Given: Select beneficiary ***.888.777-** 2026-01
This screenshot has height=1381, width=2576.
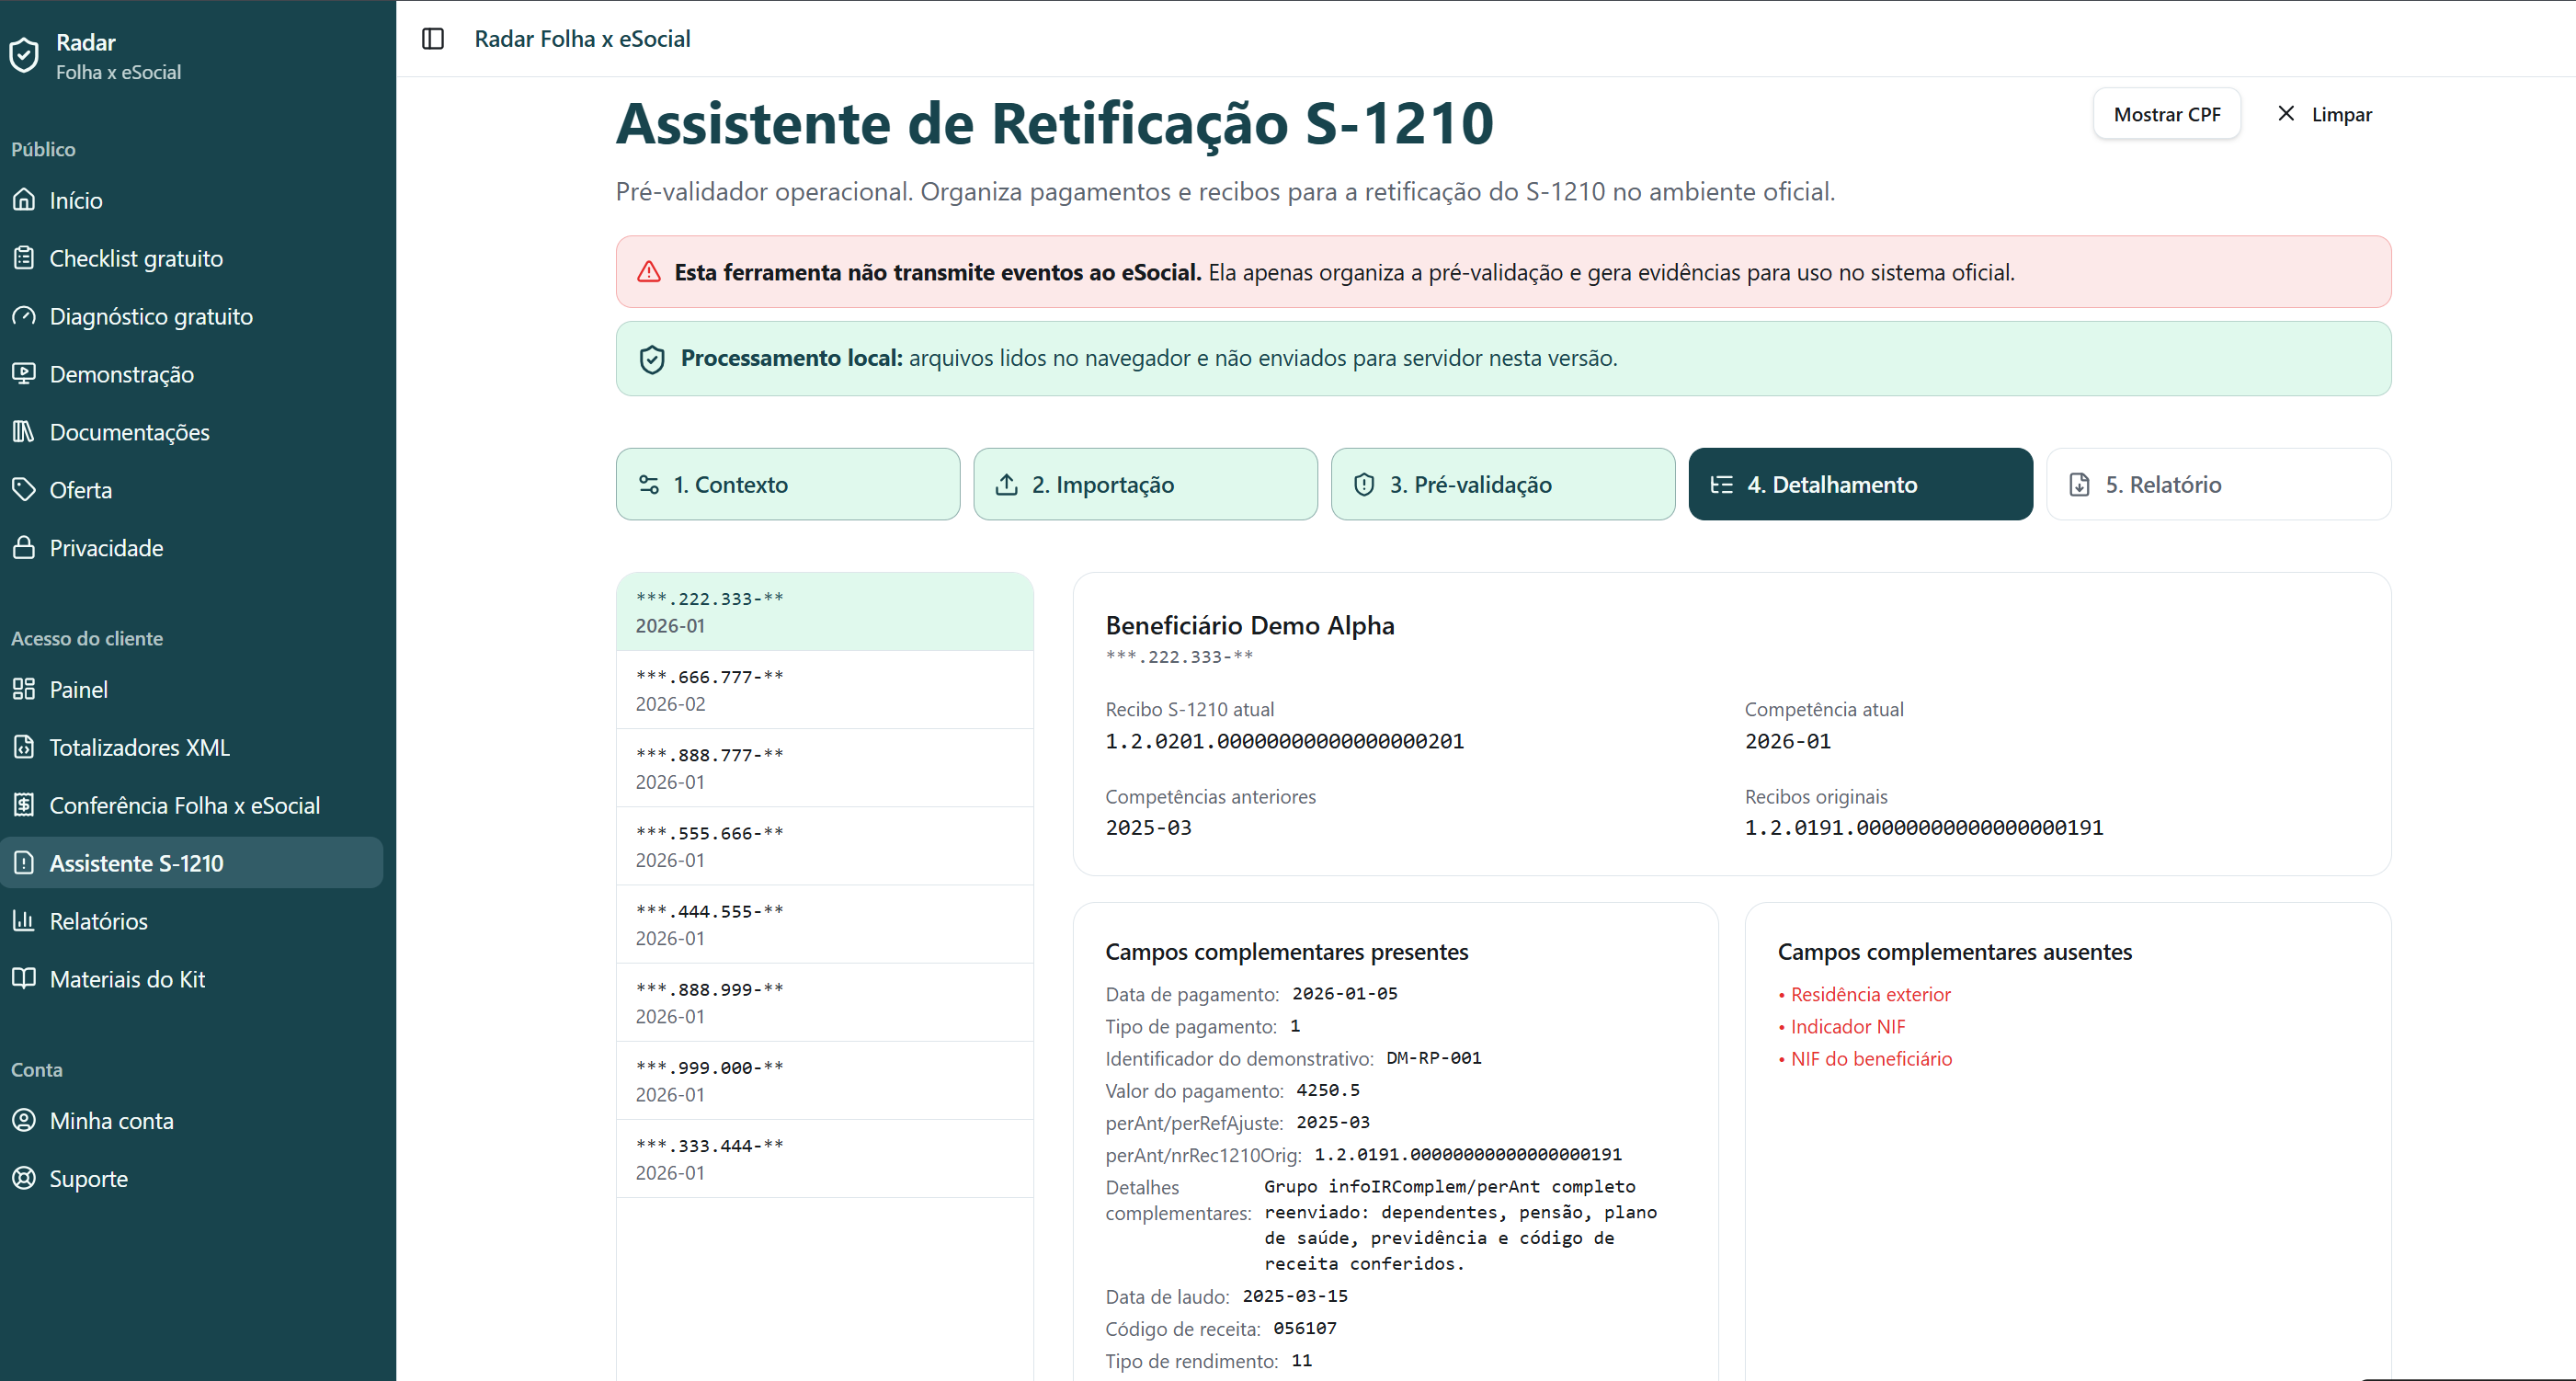Looking at the screenshot, I should tap(825, 768).
